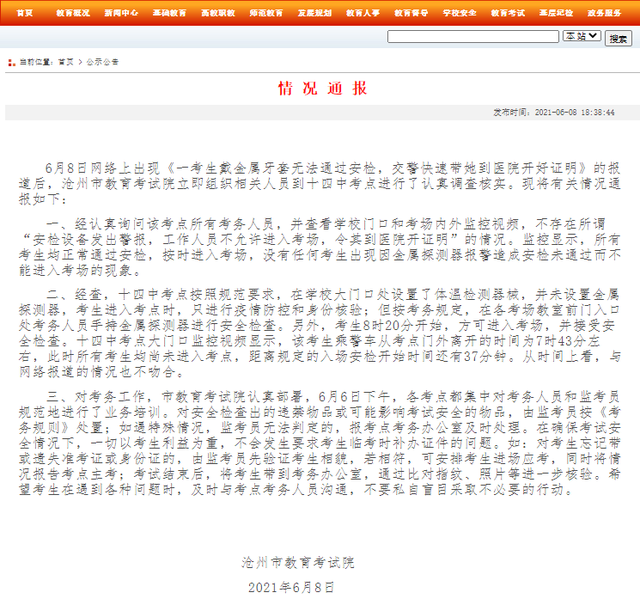
Task: Click the 首页 breadcrumb link
Action: pyautogui.click(x=66, y=62)
